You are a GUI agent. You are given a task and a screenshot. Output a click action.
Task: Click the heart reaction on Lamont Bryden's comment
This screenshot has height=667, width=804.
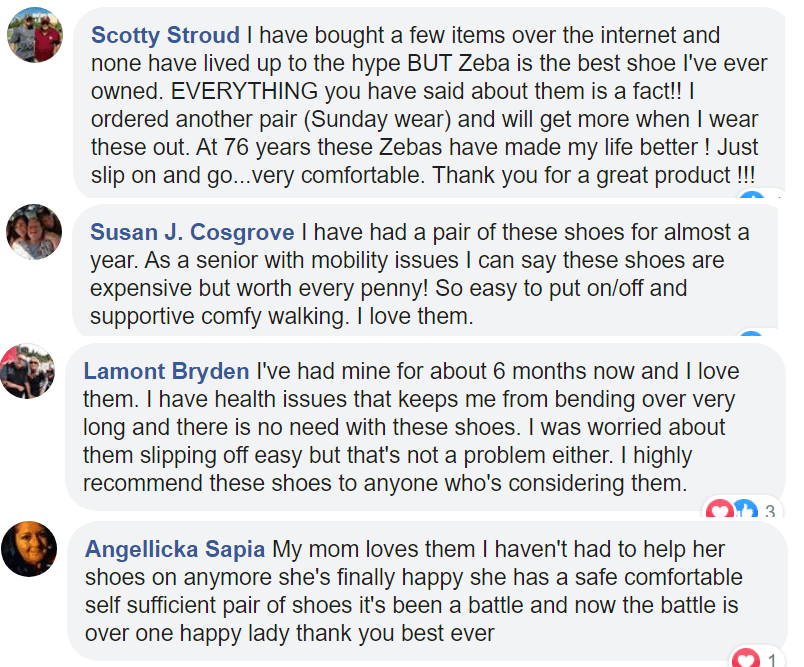coord(719,510)
